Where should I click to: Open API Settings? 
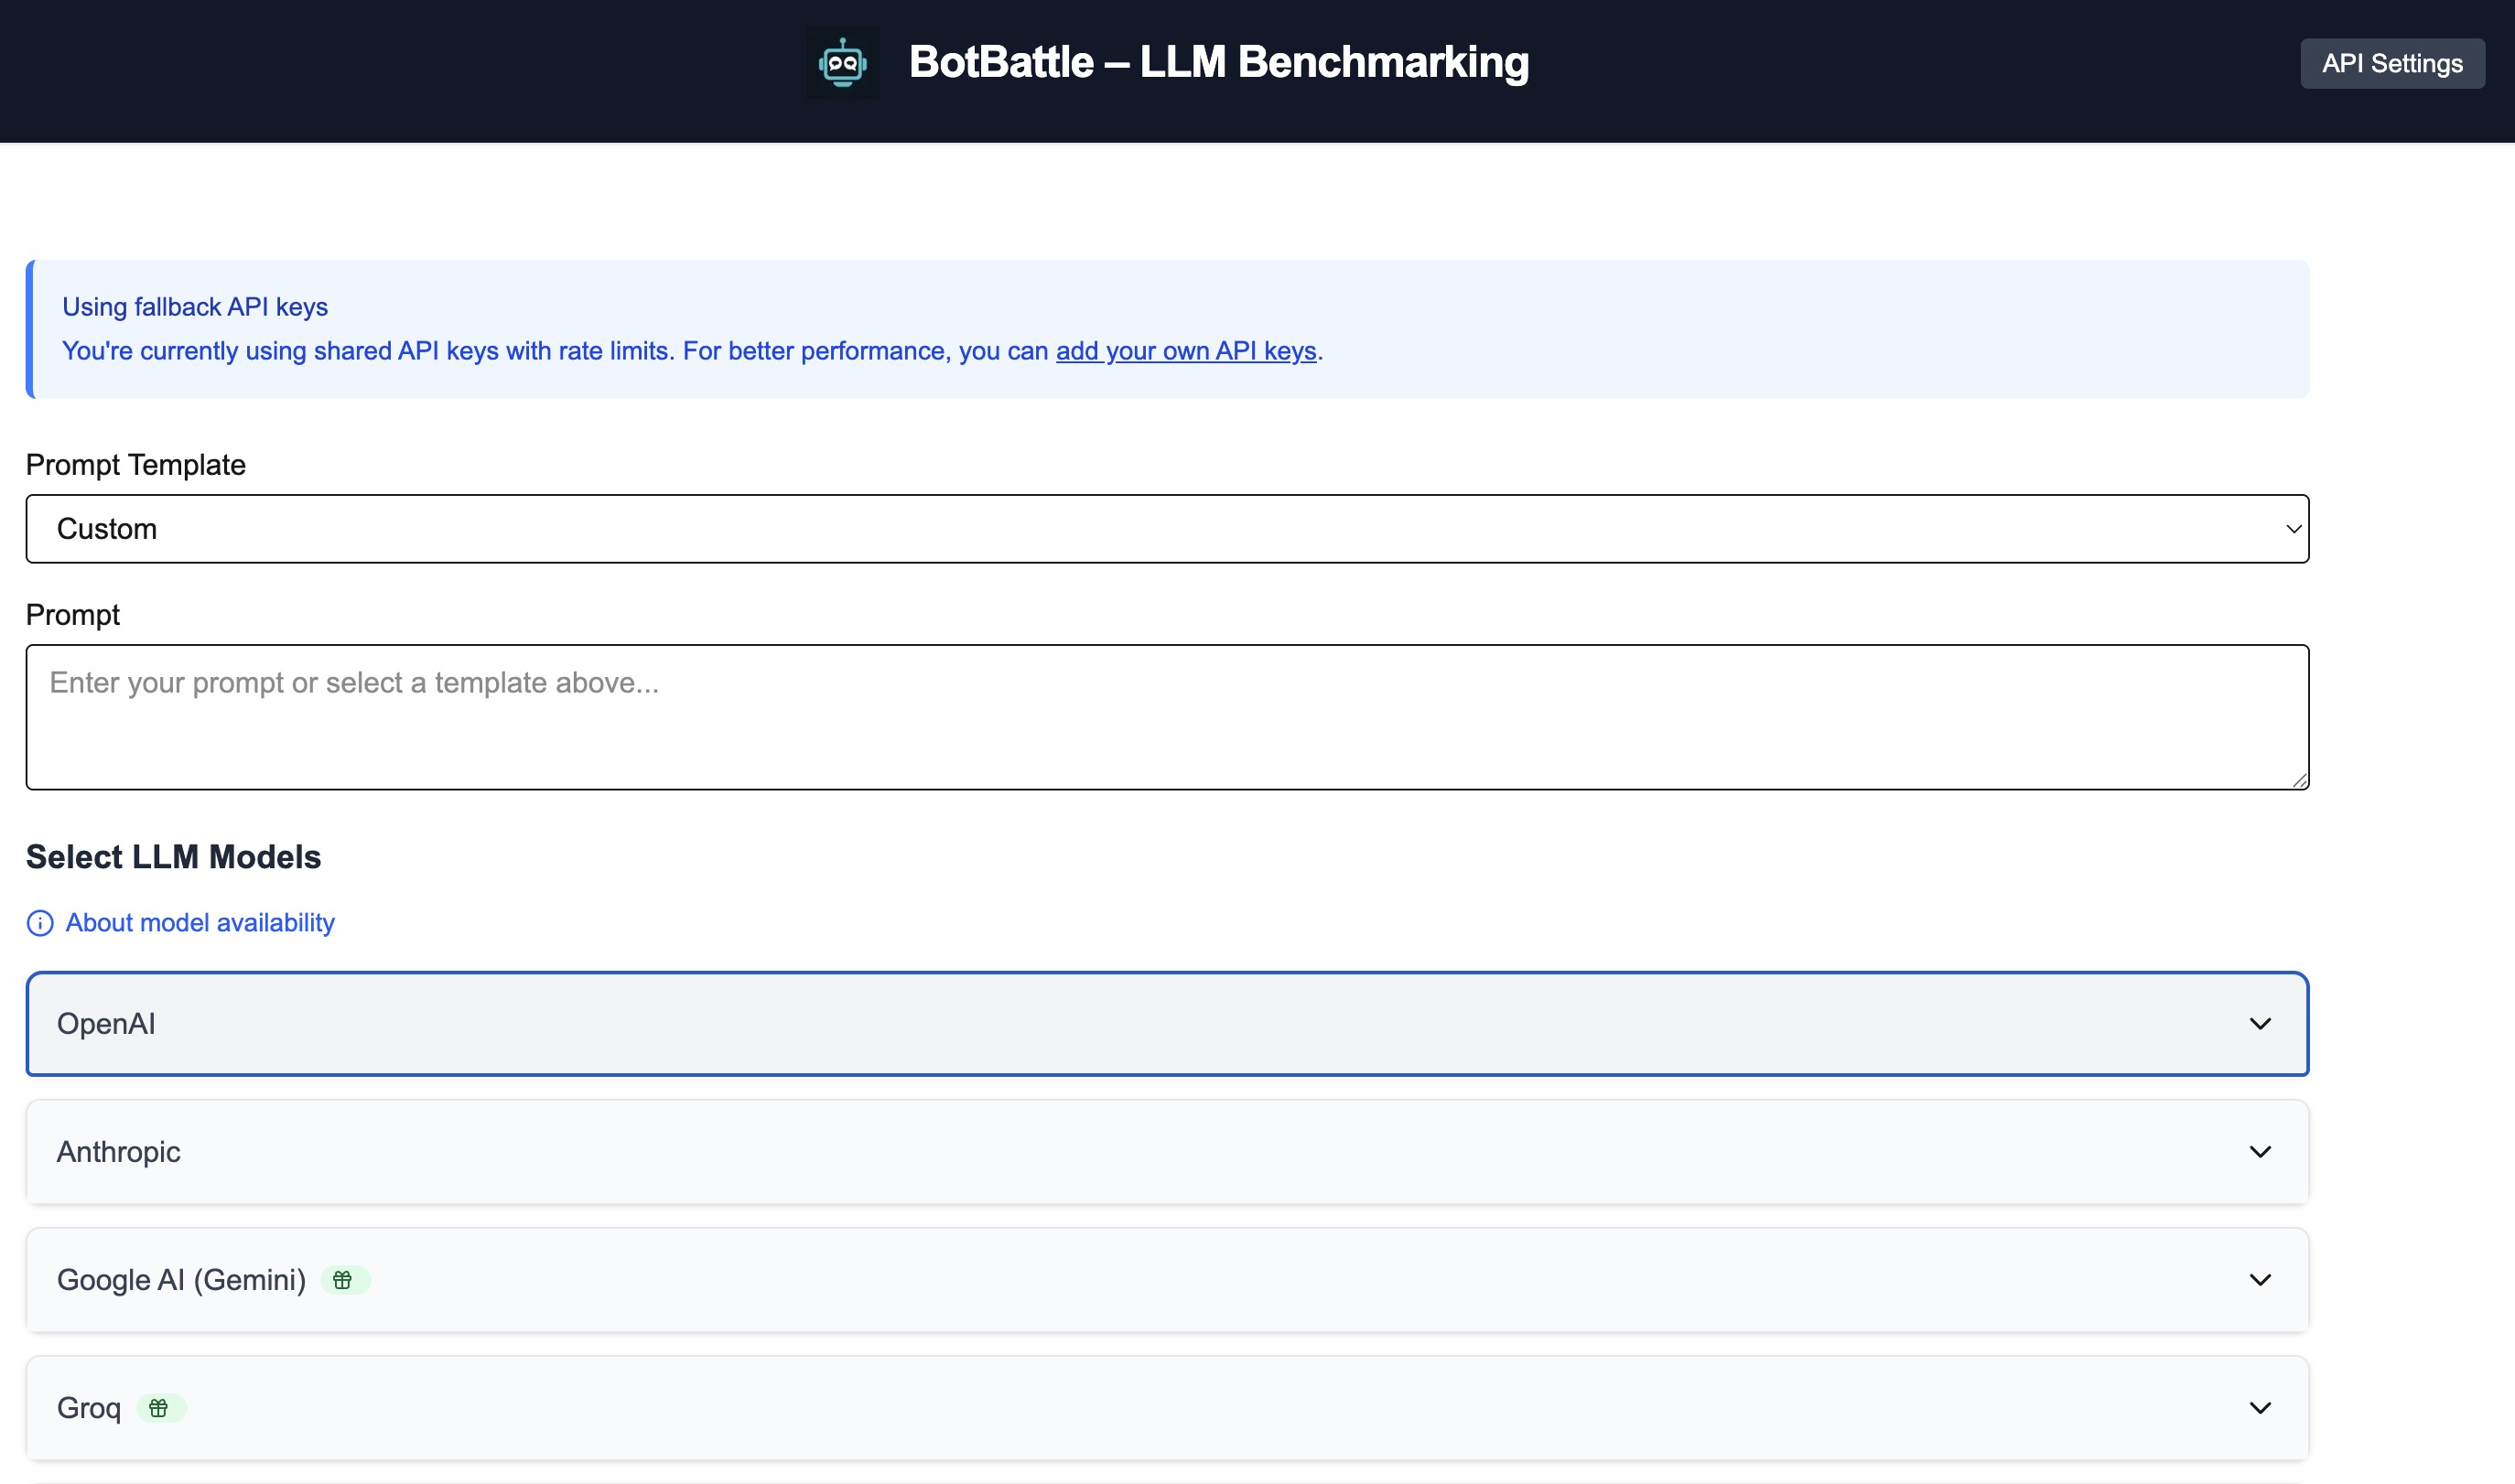pyautogui.click(x=2391, y=63)
